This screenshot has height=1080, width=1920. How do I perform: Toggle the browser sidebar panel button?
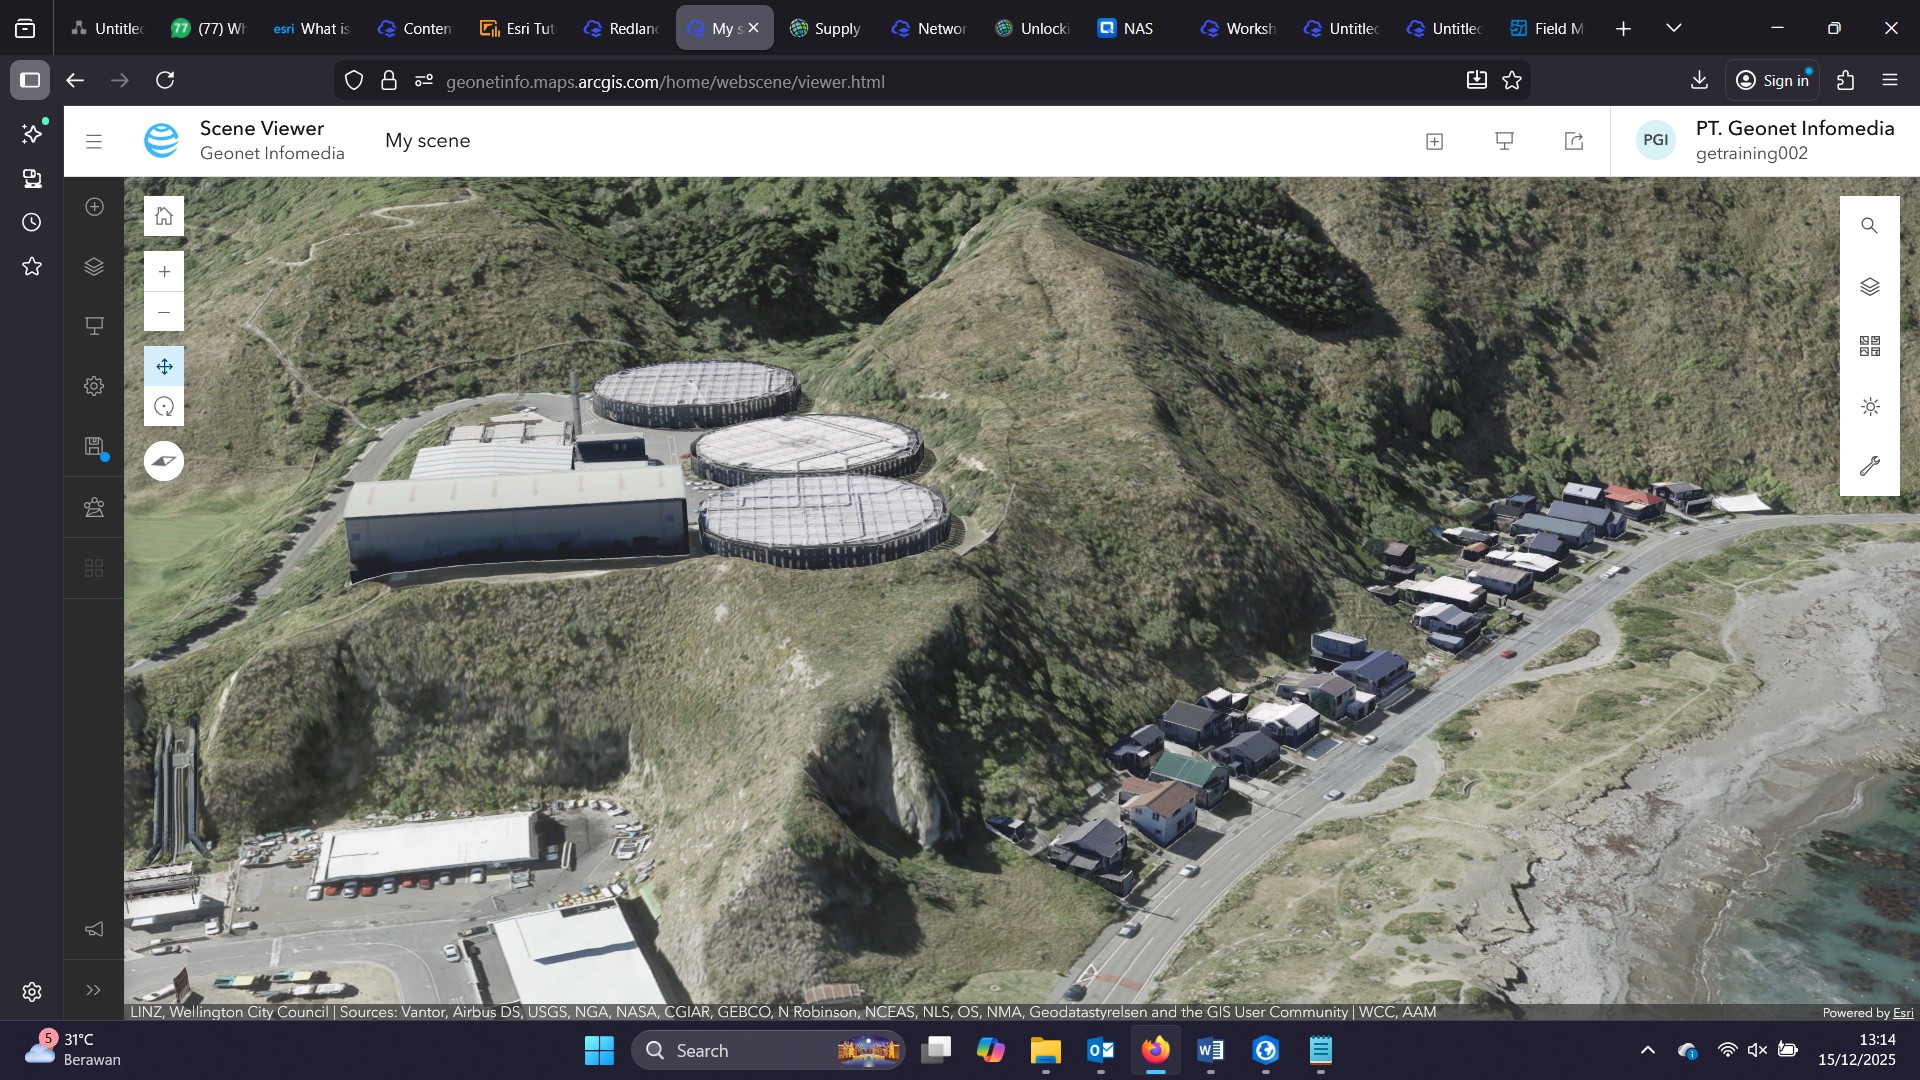(x=30, y=80)
